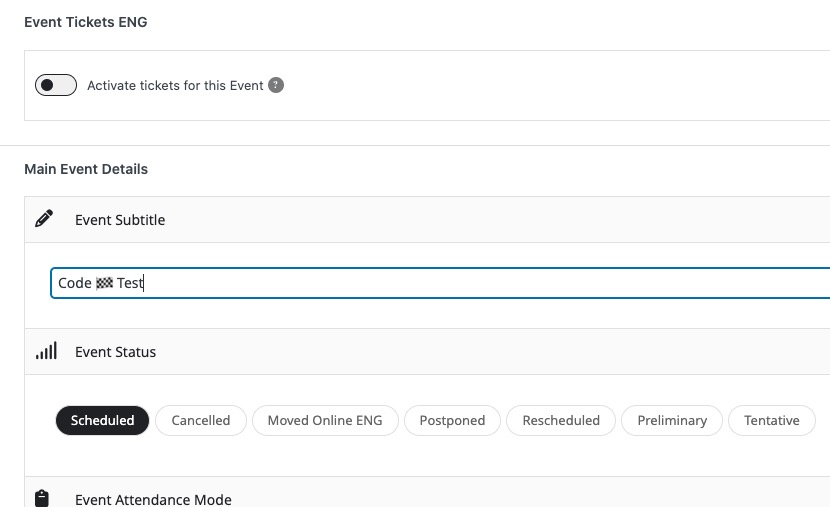Viewport: 830px width, 507px height.
Task: Mark the event as Postponed
Action: coord(452,421)
